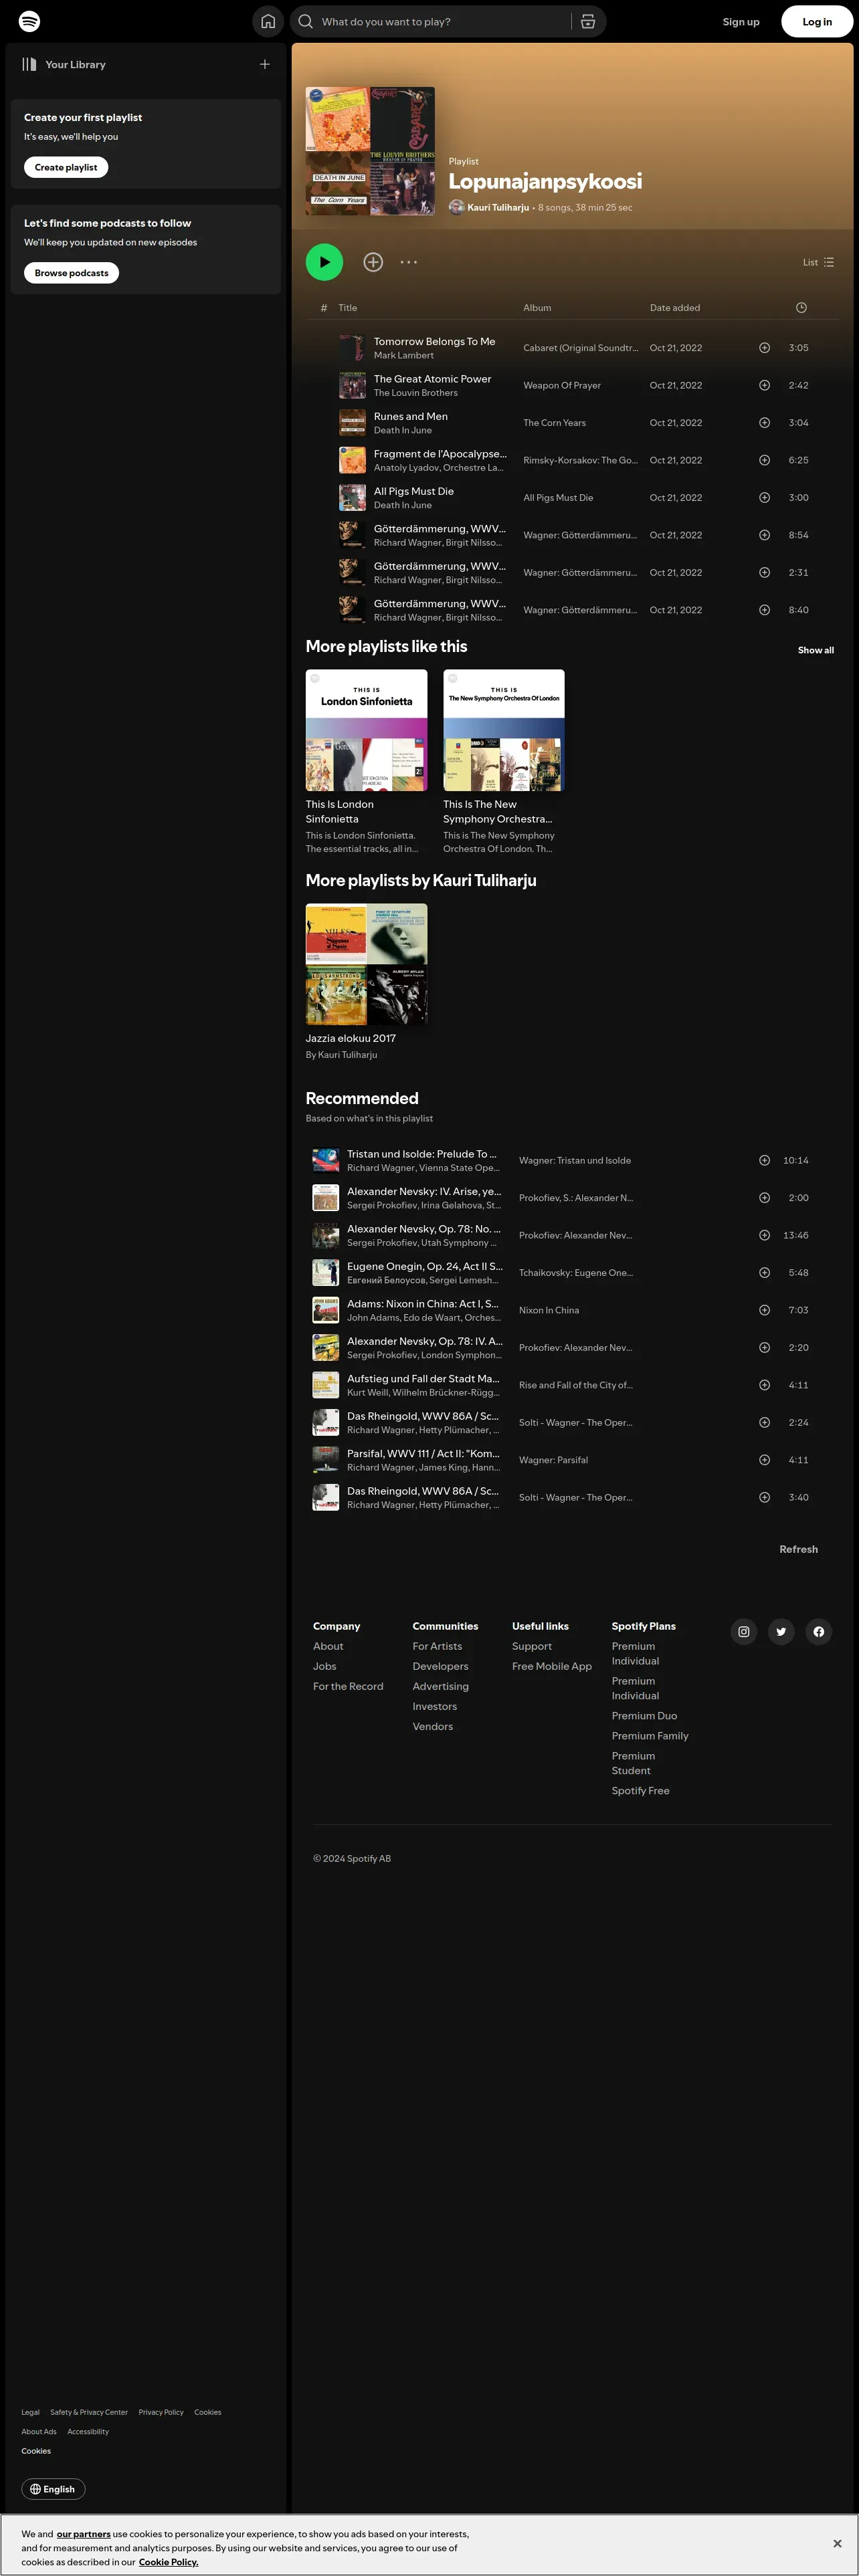This screenshot has height=2576, width=859.
Task: Open Cookie Policy link in banner
Action: tap(168, 2562)
